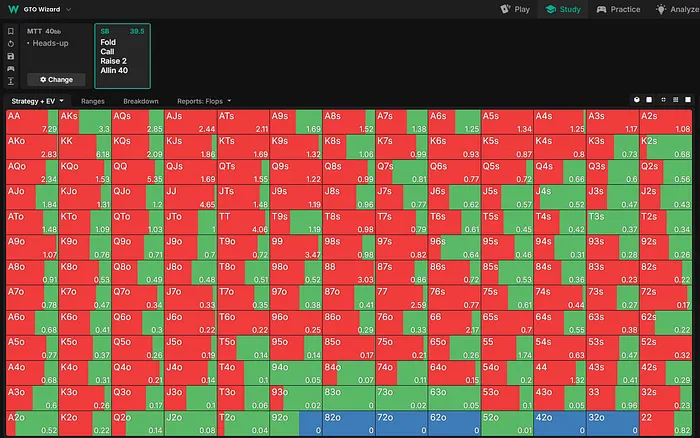
Task: Toggle the square view next to pie chart
Action: [x=650, y=101]
